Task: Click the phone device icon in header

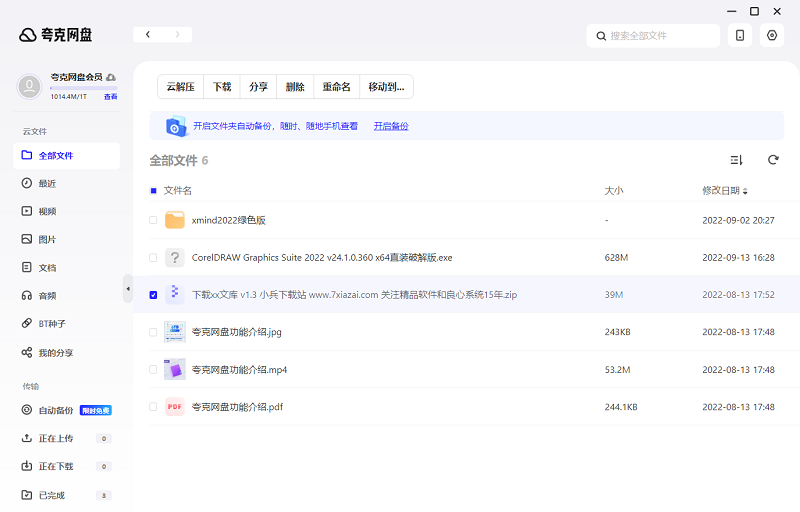Action: click(740, 35)
